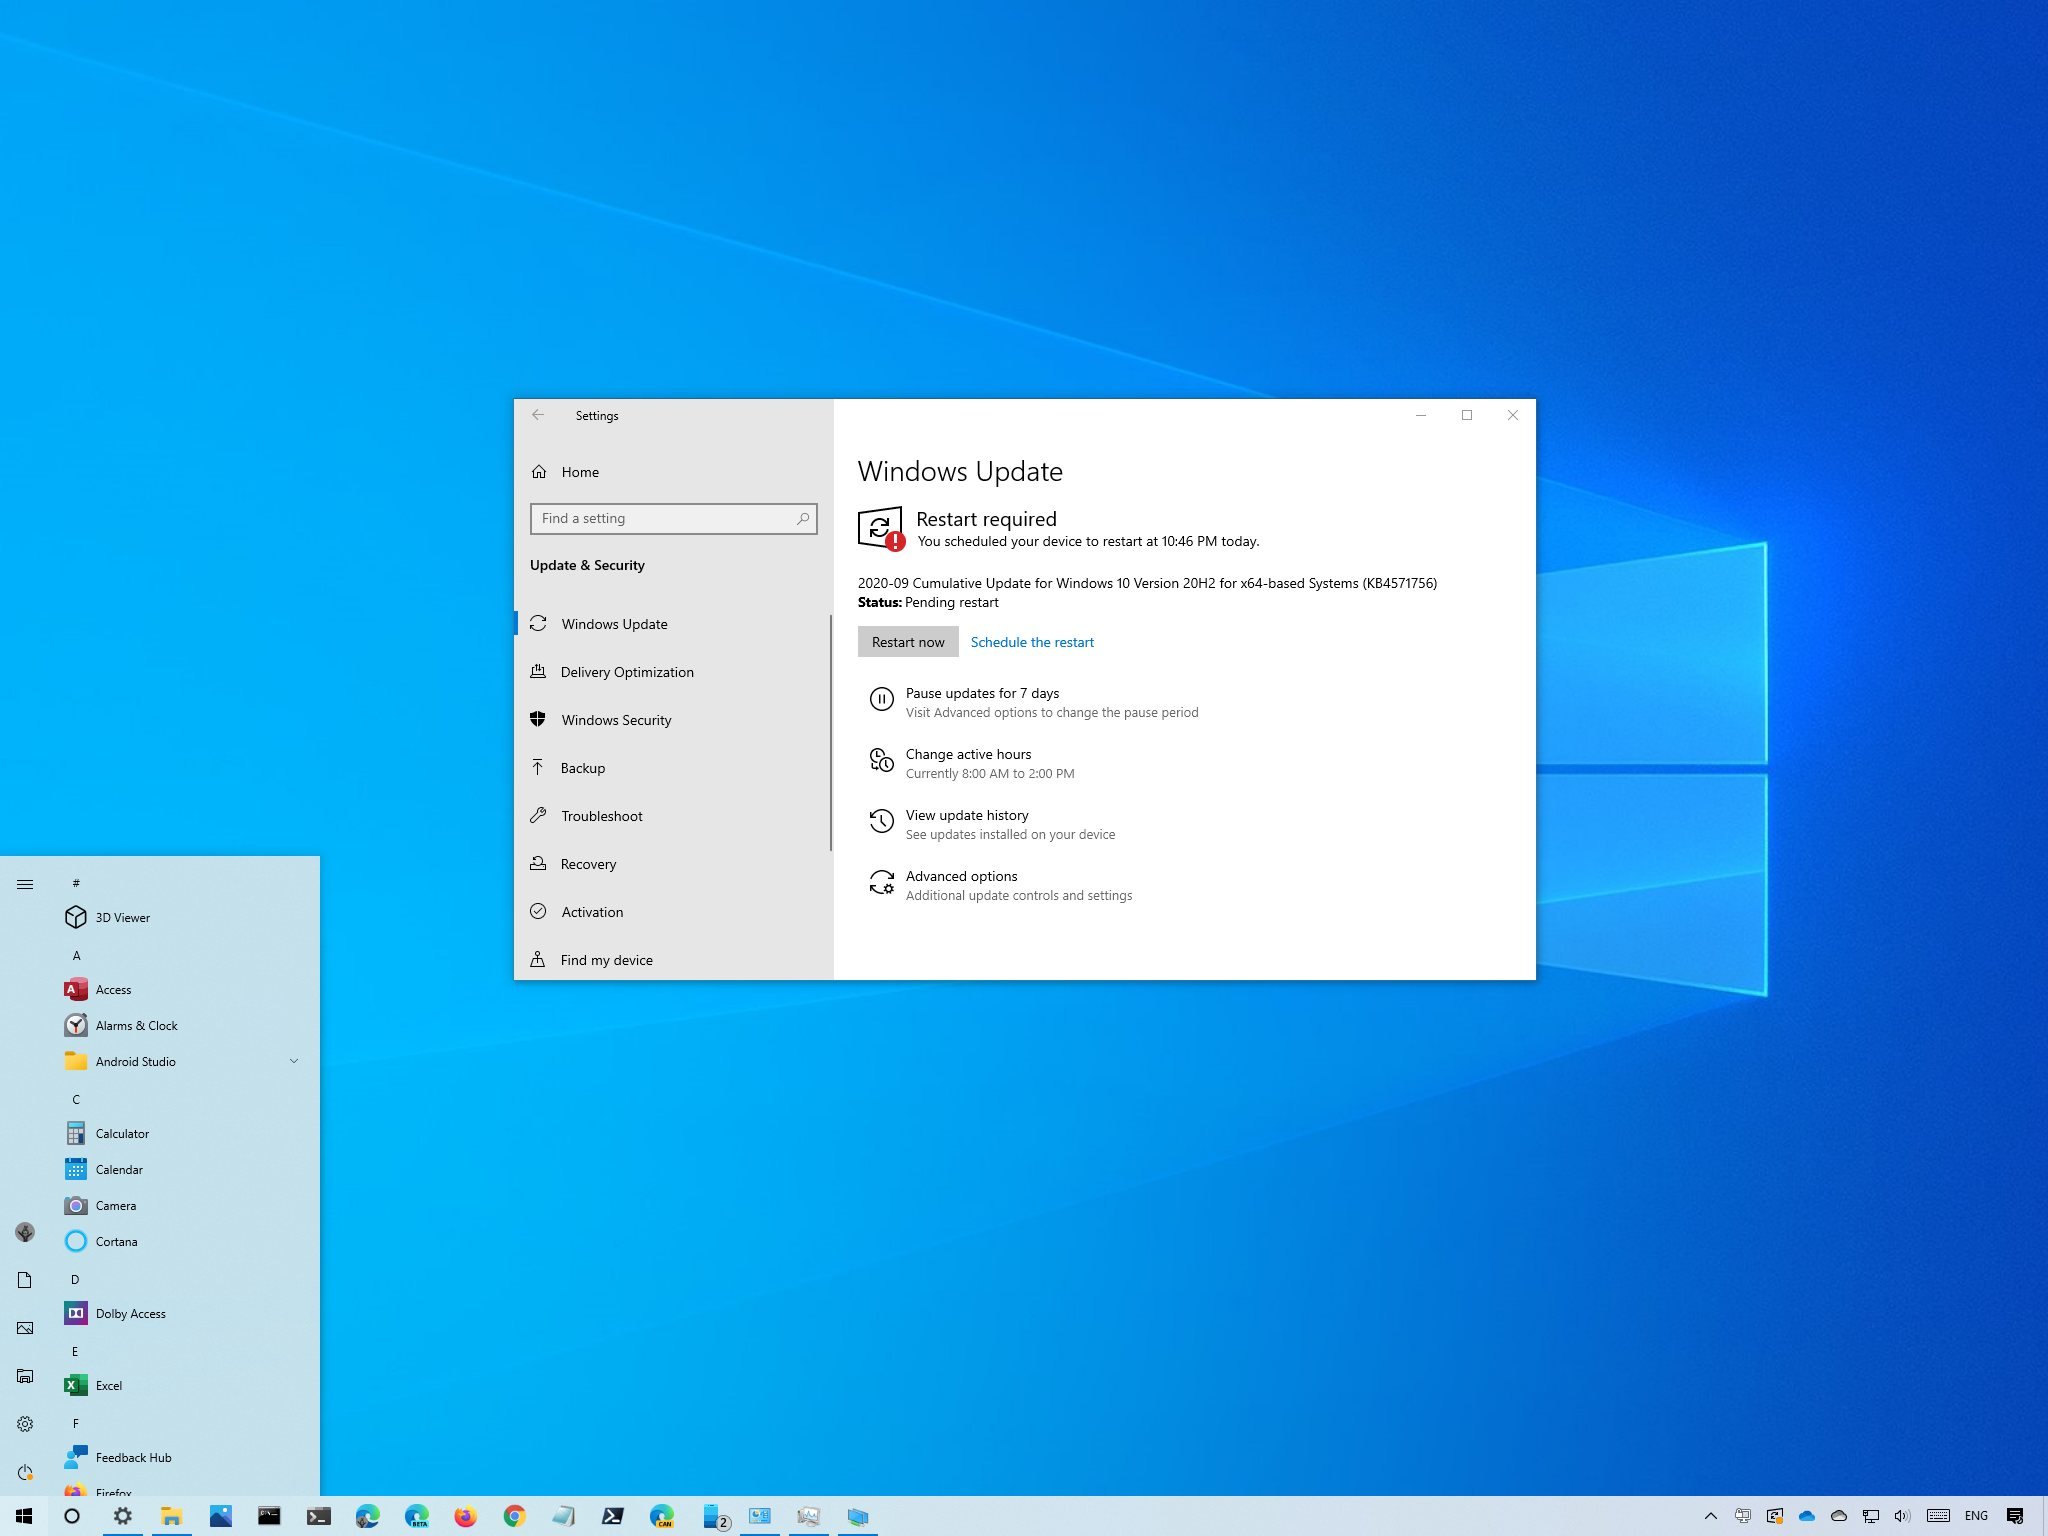2048x1536 pixels.
Task: Open Command Prompt from the taskbar
Action: pos(269,1516)
